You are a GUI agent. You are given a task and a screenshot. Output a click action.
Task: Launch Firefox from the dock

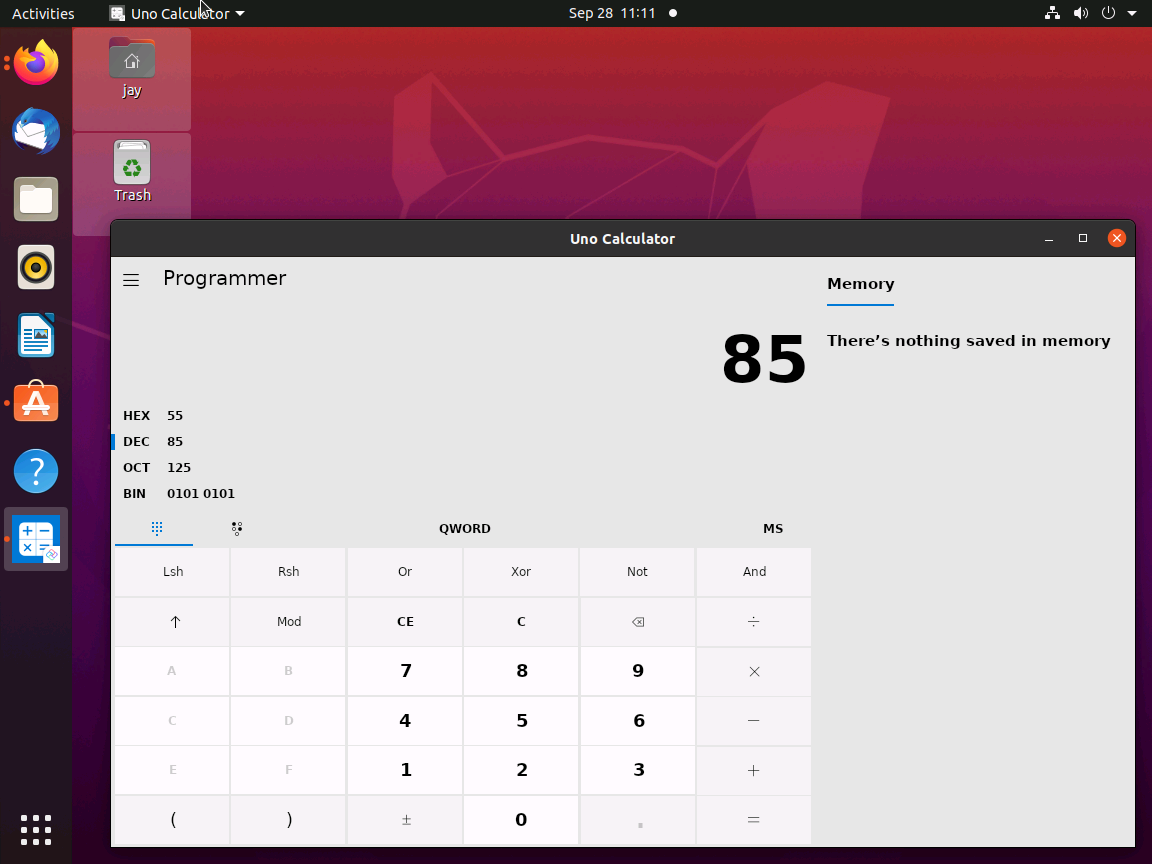(35, 62)
